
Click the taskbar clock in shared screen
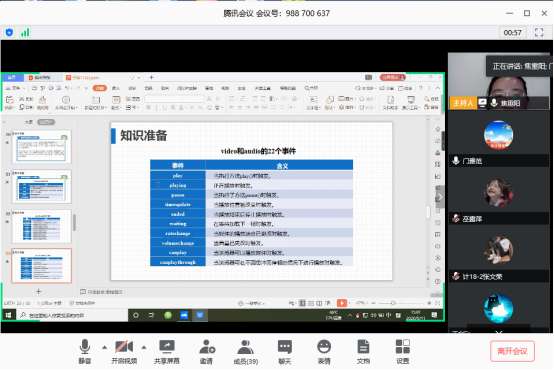(x=415, y=315)
